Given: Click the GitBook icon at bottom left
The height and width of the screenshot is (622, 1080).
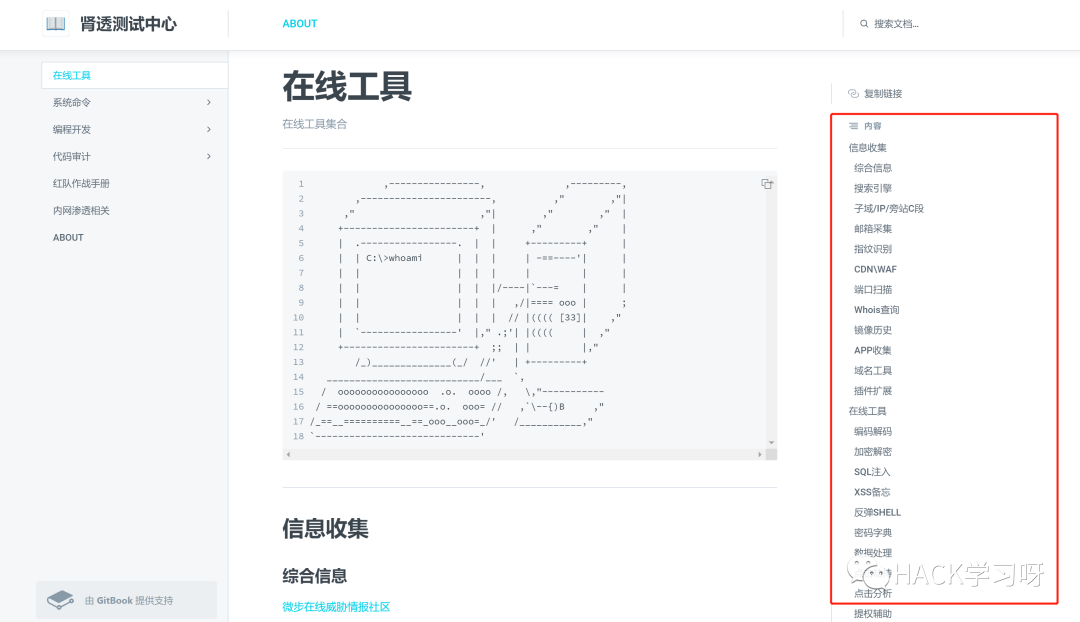Looking at the screenshot, I should 60,599.
